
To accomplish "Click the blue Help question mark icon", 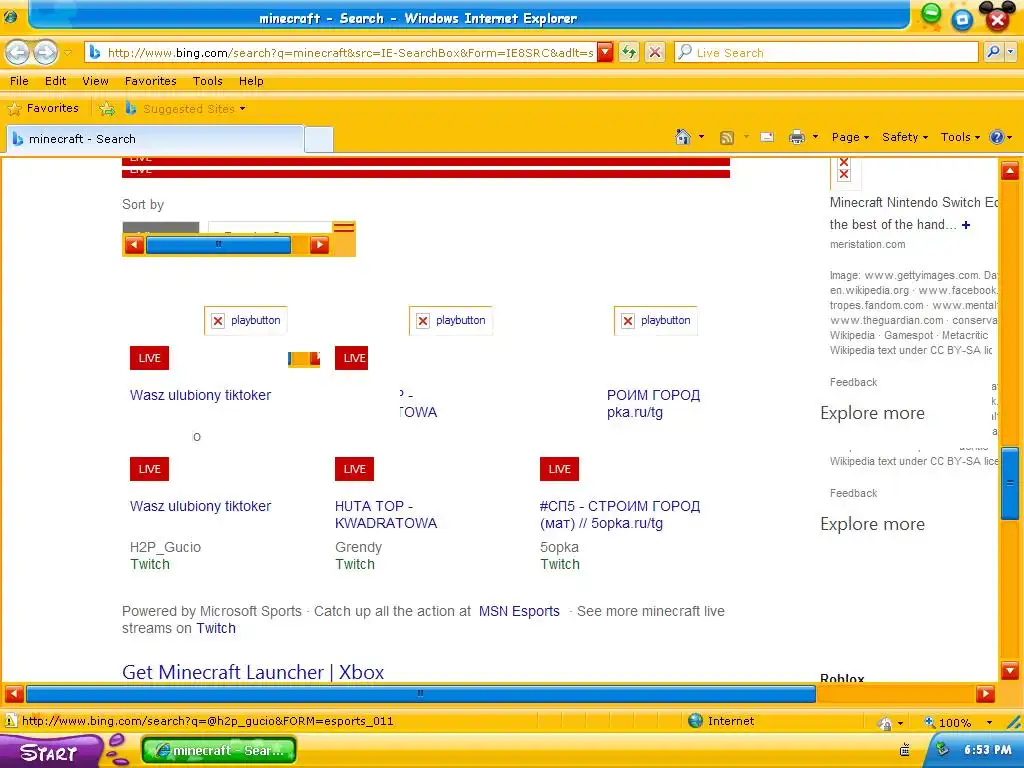I will tap(997, 137).
